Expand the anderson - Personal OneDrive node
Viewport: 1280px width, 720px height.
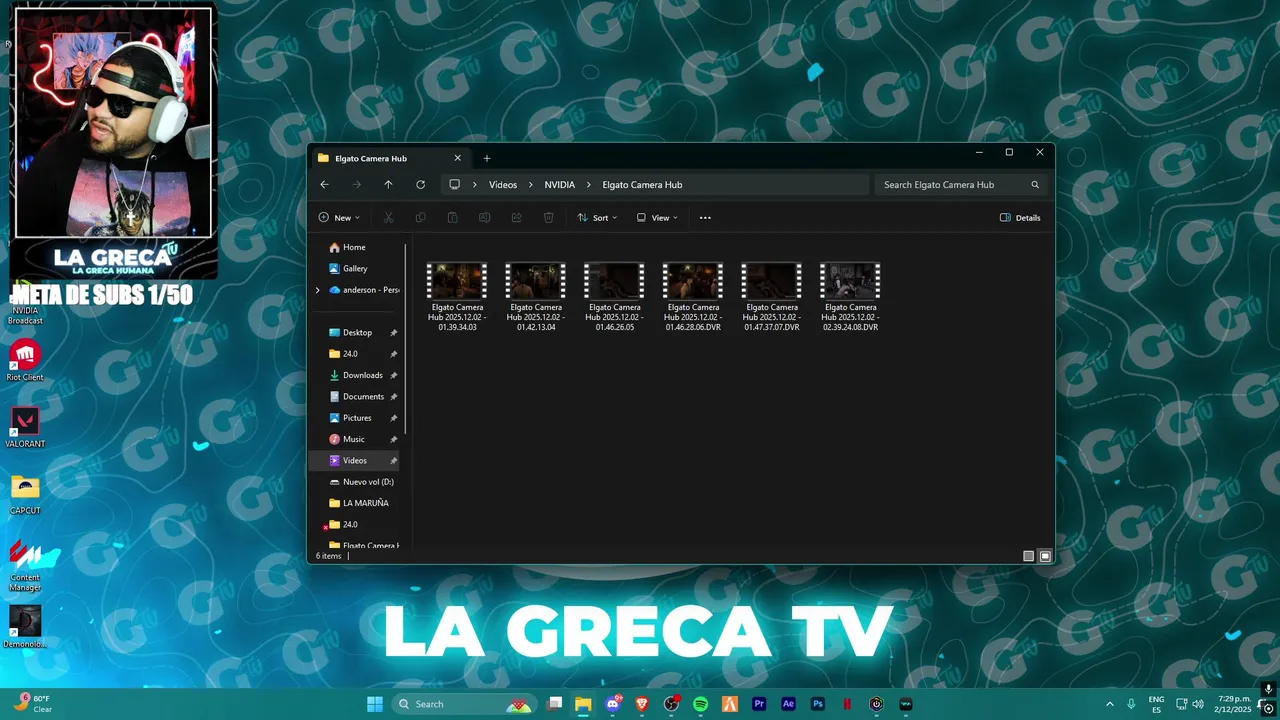pyautogui.click(x=318, y=290)
